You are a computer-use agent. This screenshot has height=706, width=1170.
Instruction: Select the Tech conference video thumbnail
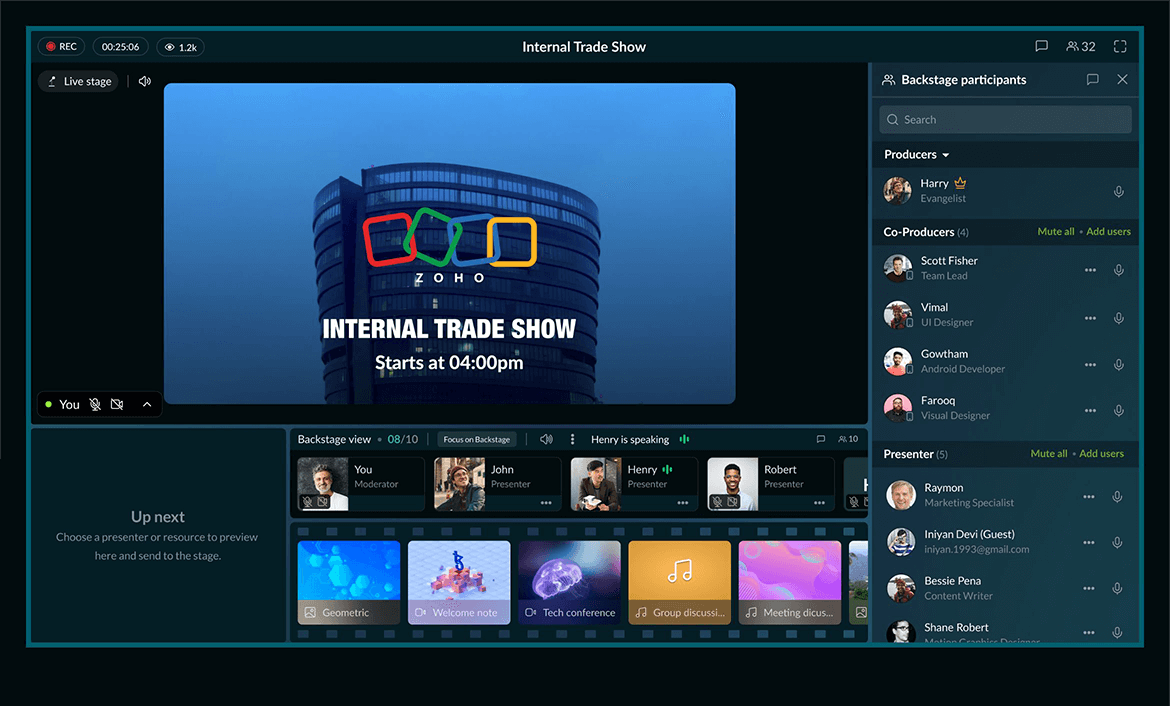click(569, 582)
